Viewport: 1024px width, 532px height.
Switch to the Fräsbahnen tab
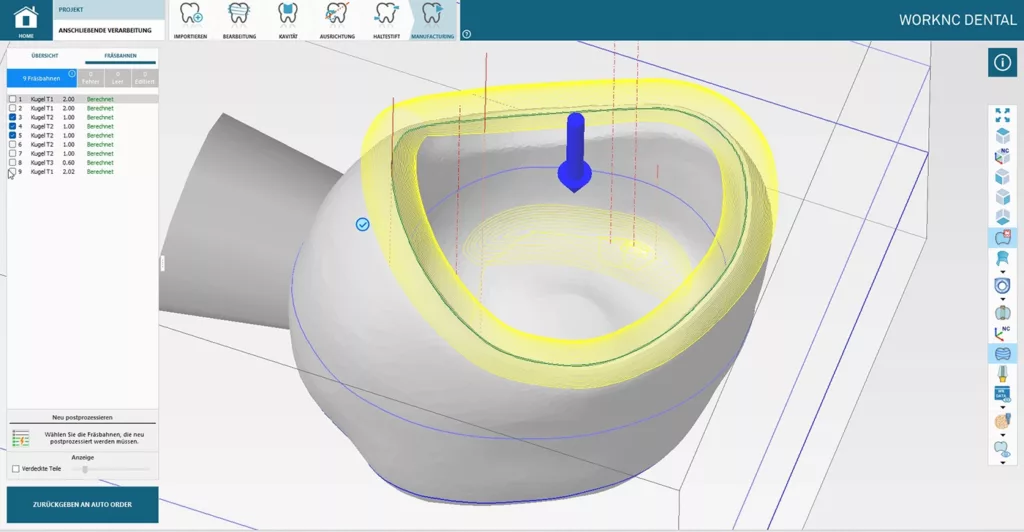click(x=120, y=56)
